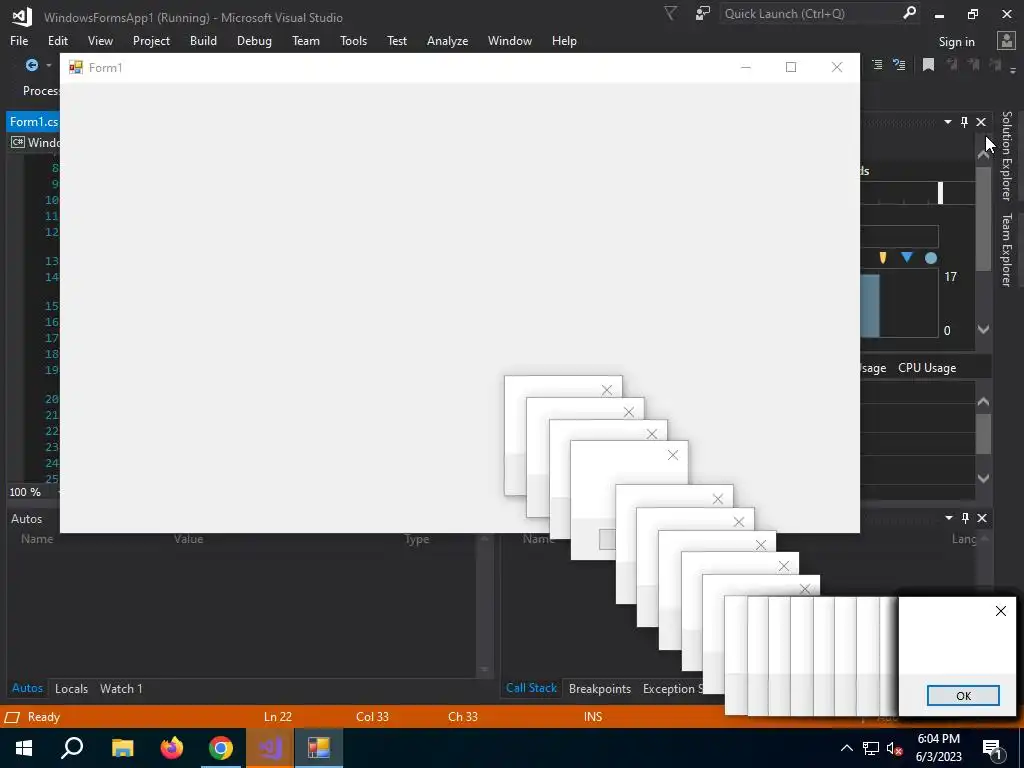Open File Explorer from the taskbar
Image resolution: width=1024 pixels, height=768 pixels.
pos(122,748)
